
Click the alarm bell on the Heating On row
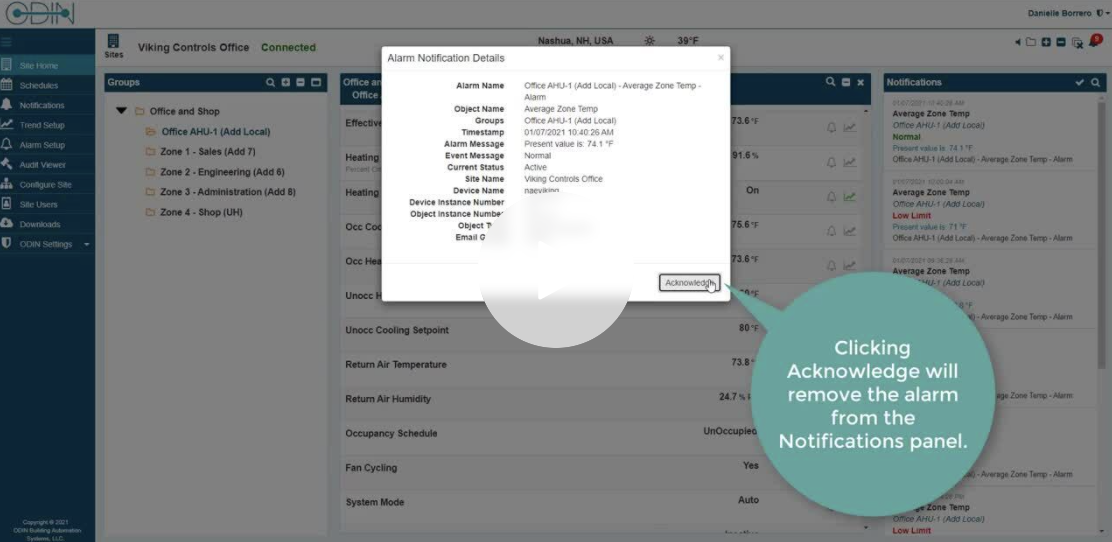pyautogui.click(x=831, y=197)
